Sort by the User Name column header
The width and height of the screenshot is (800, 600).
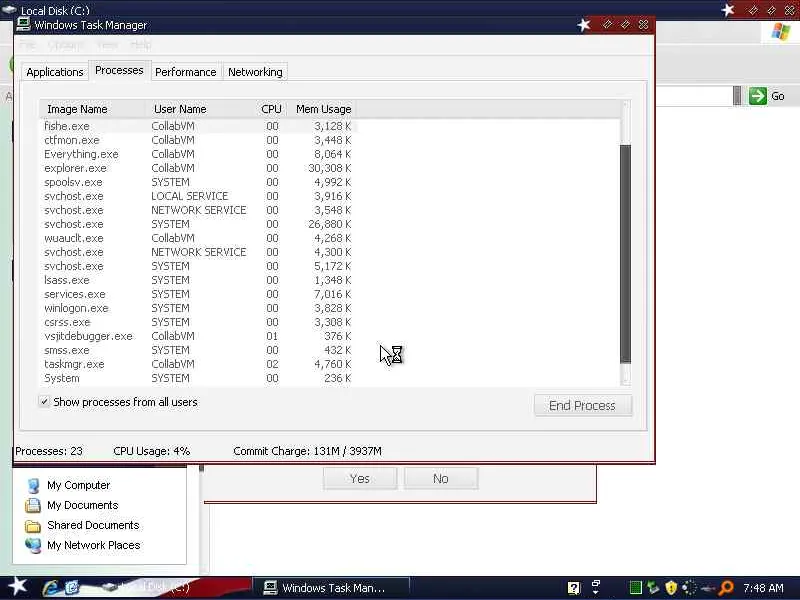click(x=199, y=109)
